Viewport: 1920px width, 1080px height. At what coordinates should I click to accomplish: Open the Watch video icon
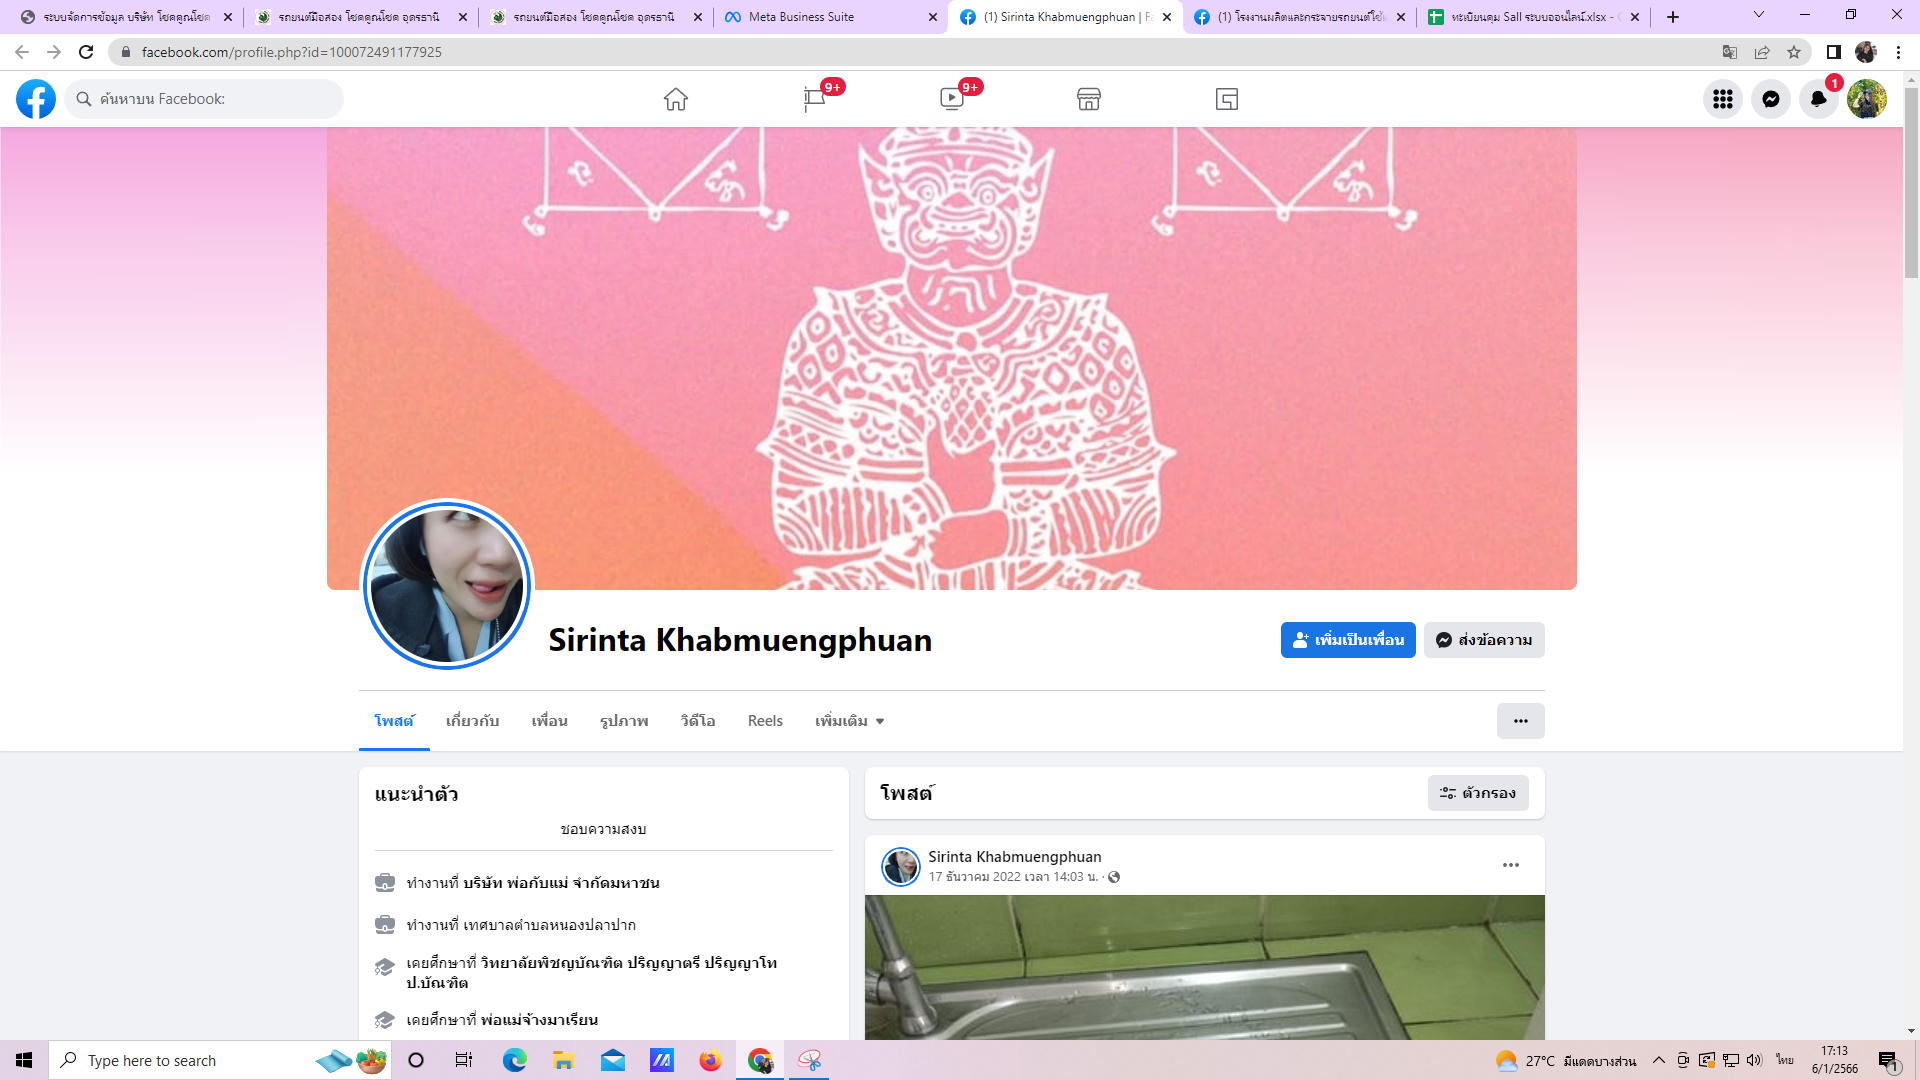tap(951, 99)
